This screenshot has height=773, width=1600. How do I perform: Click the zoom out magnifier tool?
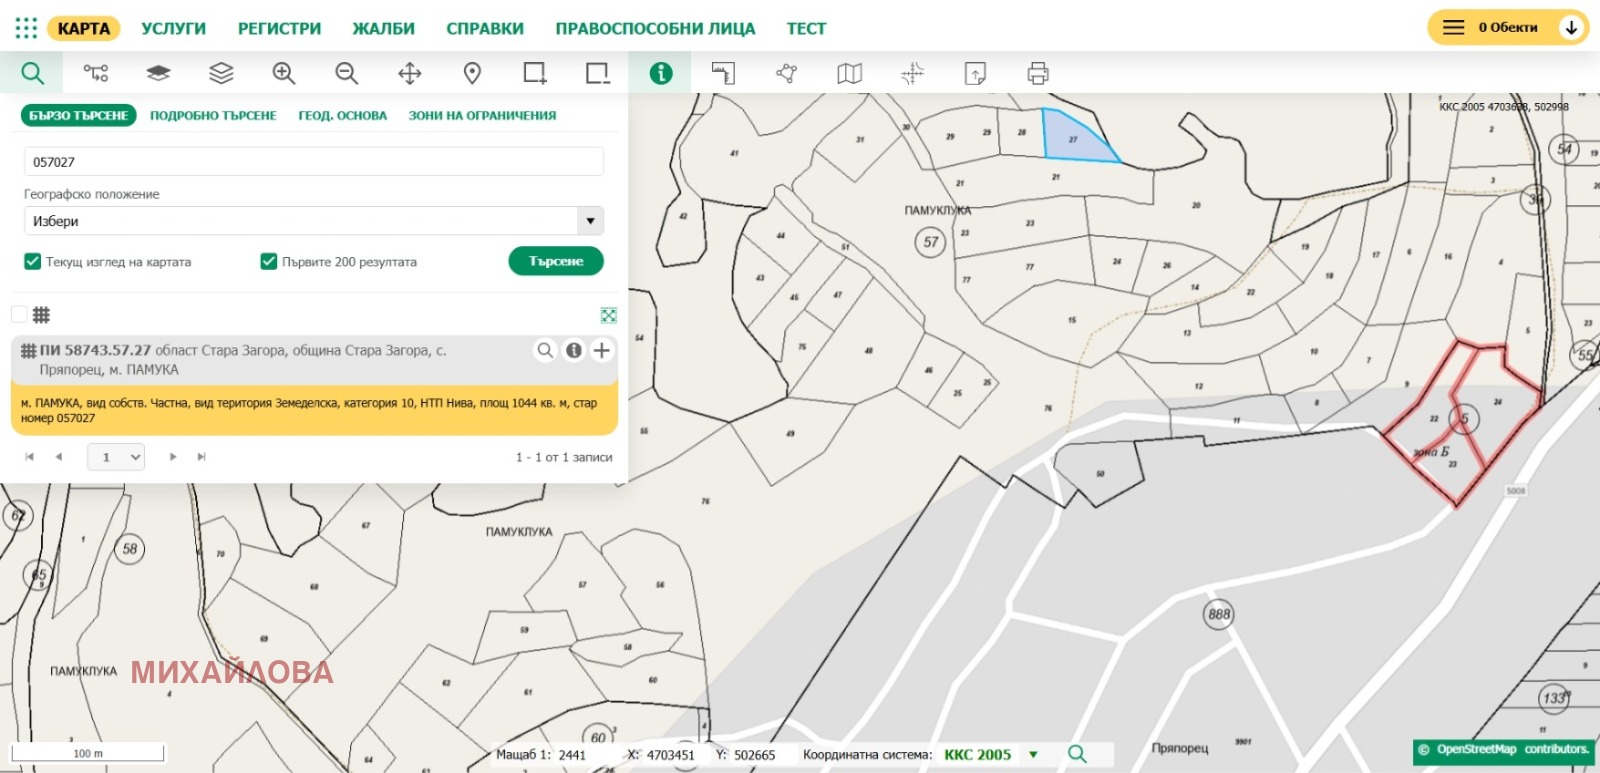pos(346,73)
